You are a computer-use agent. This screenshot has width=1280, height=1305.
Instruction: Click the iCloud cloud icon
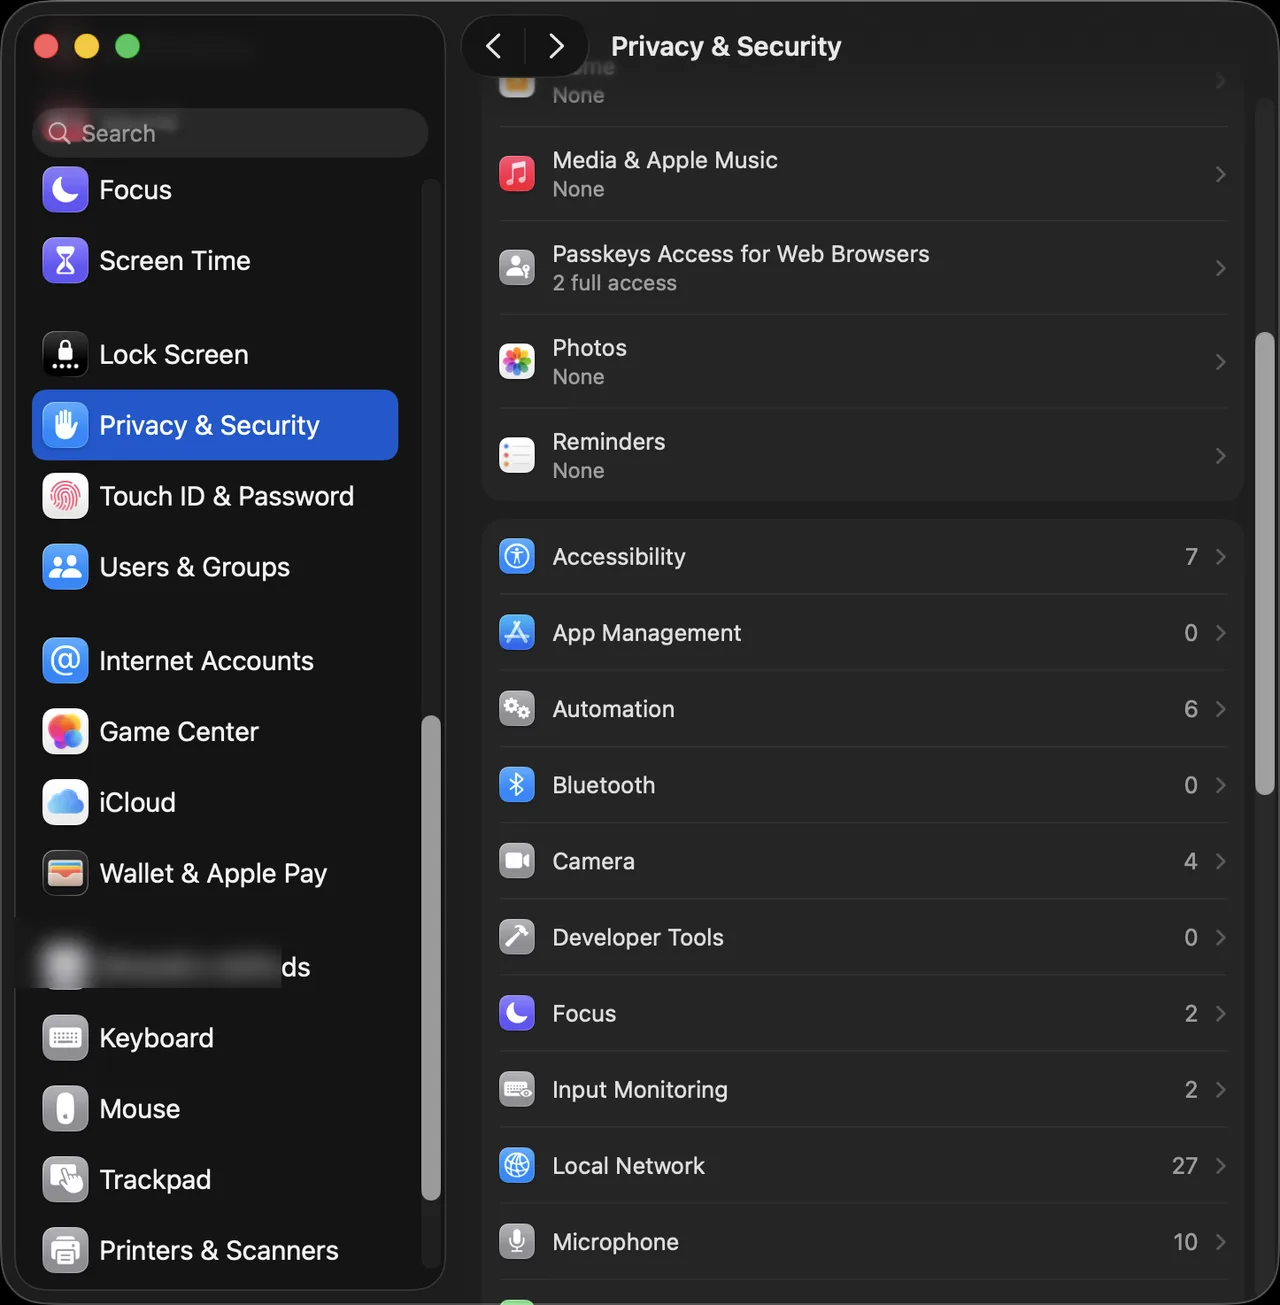[65, 803]
